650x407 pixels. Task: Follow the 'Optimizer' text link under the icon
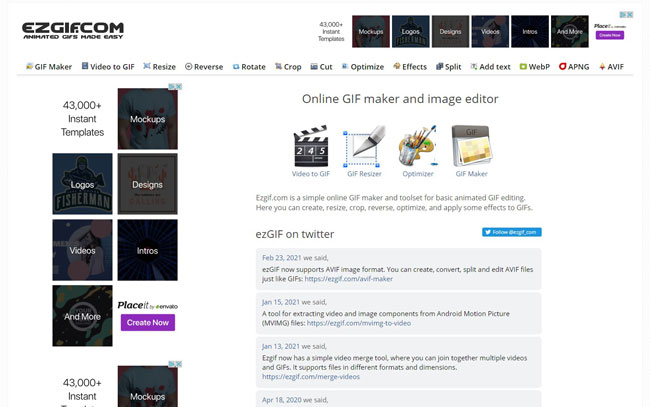[418, 174]
